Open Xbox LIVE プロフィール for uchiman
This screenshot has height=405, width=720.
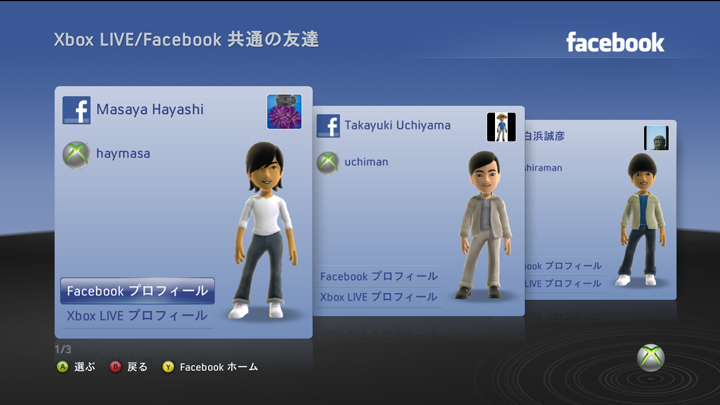click(378, 297)
